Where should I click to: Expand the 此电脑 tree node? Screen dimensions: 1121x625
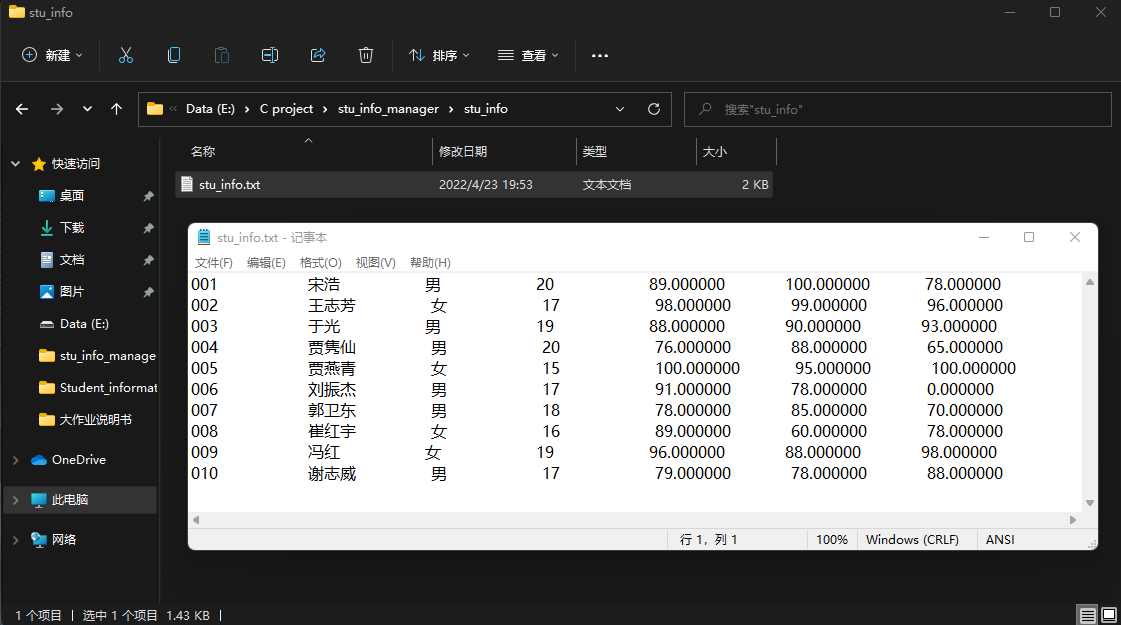coord(15,500)
